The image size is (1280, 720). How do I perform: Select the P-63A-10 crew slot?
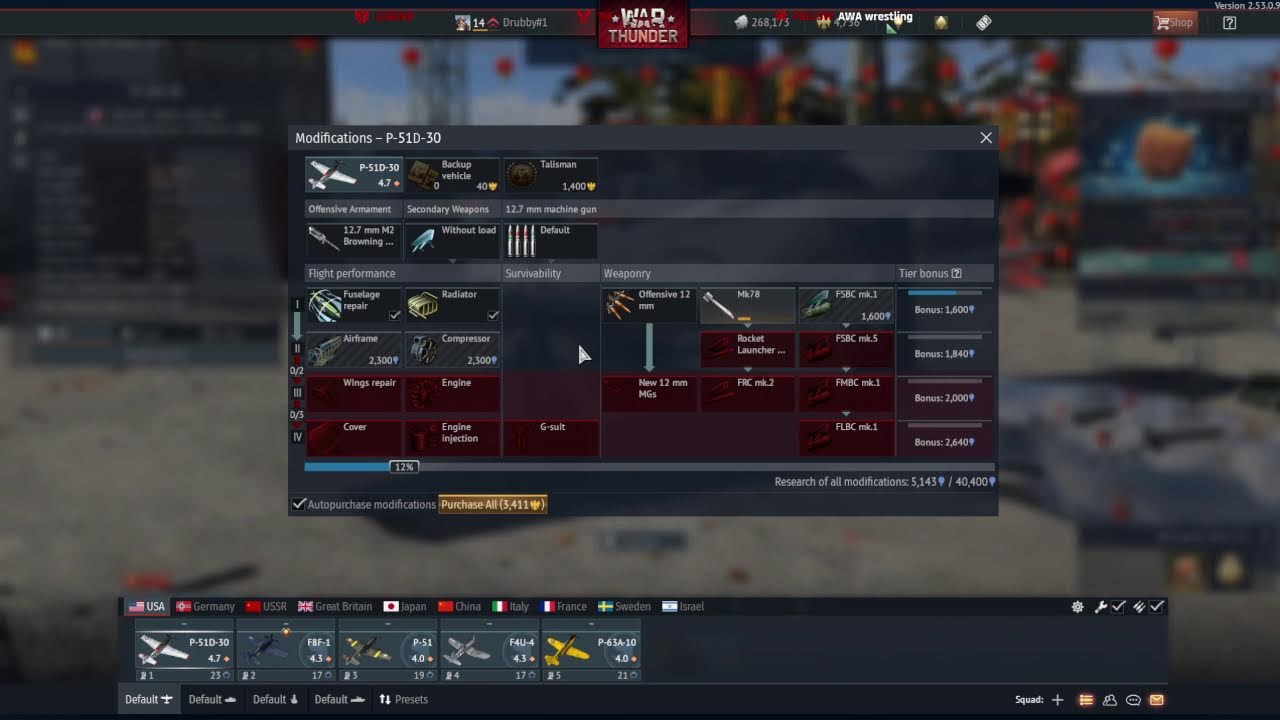tap(591, 649)
